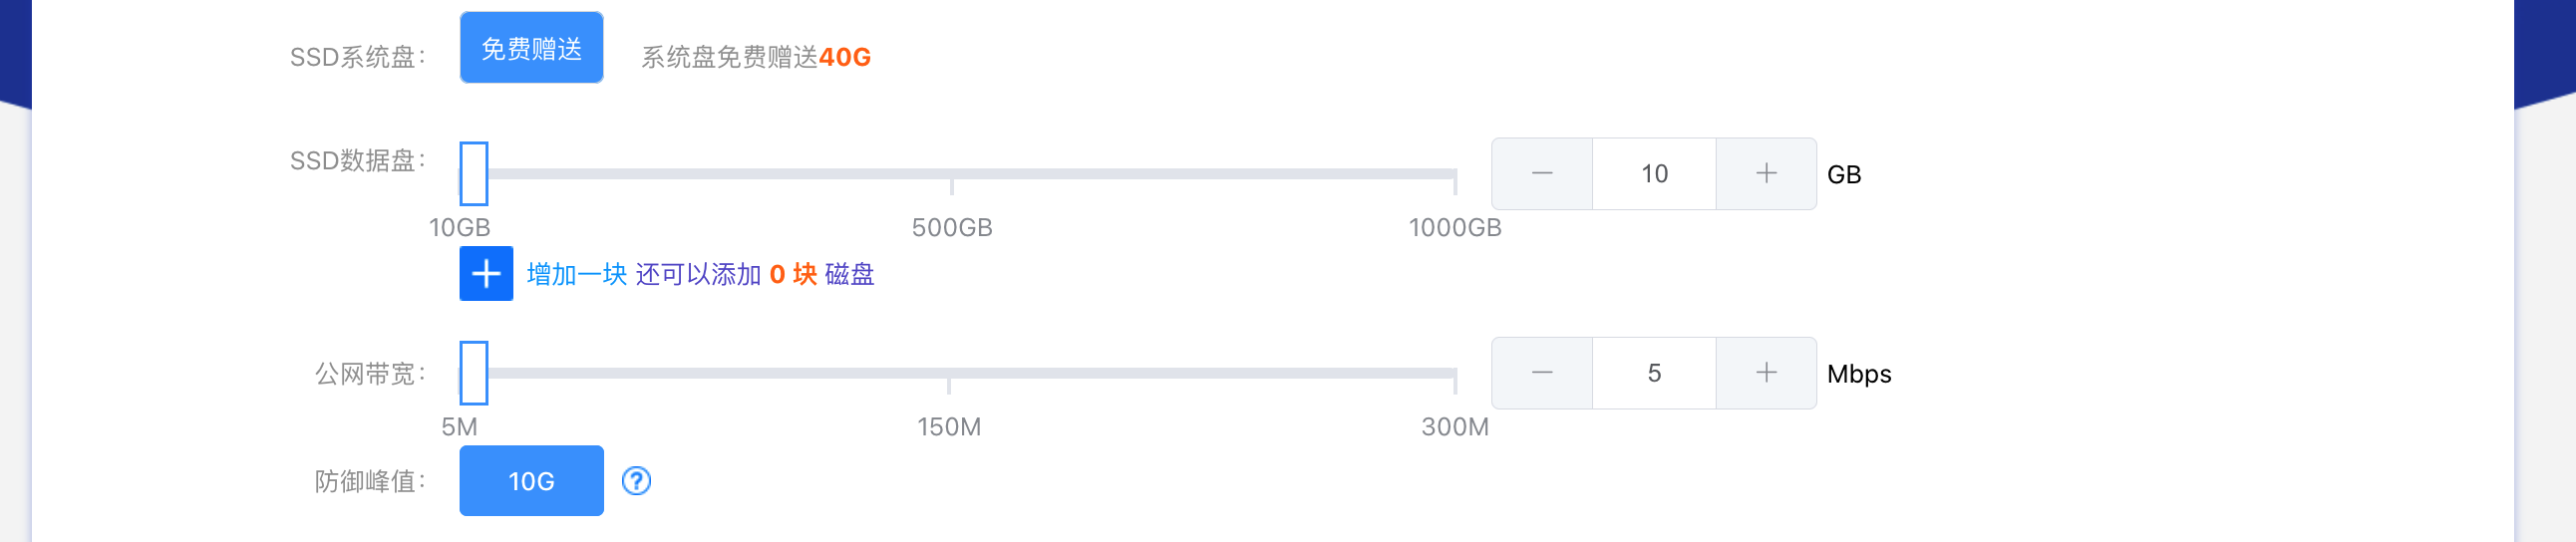Click the public bandwidth slider handle
This screenshot has height=542, width=2576.
pyautogui.click(x=474, y=373)
